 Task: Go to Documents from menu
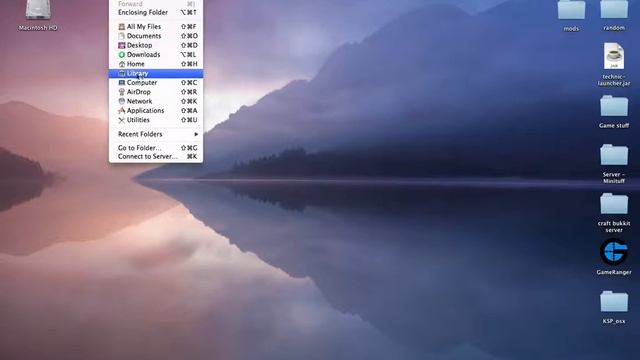[156, 36]
